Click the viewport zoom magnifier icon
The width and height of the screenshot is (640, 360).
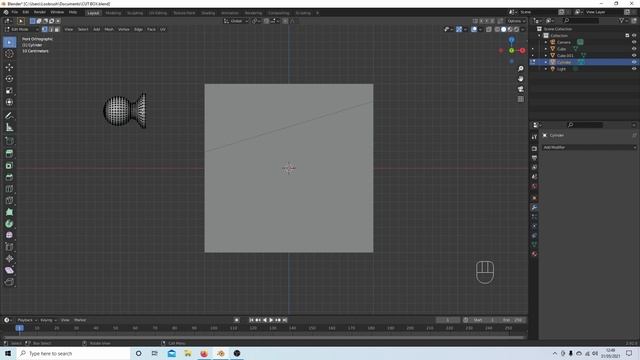pyautogui.click(x=520, y=69)
